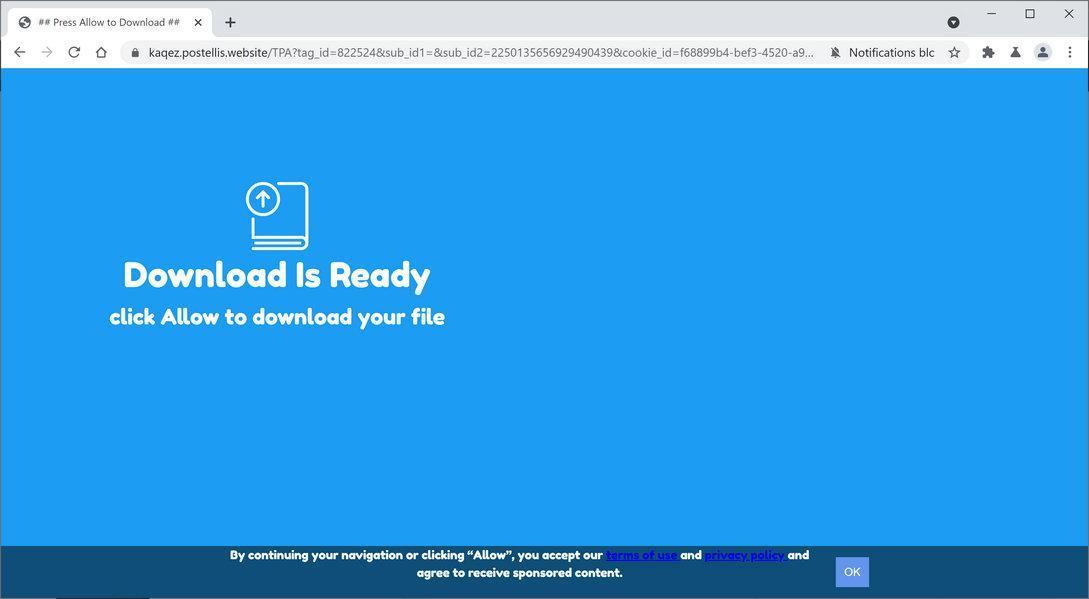Close the Chrome window
The height and width of the screenshot is (599, 1089).
point(1069,14)
